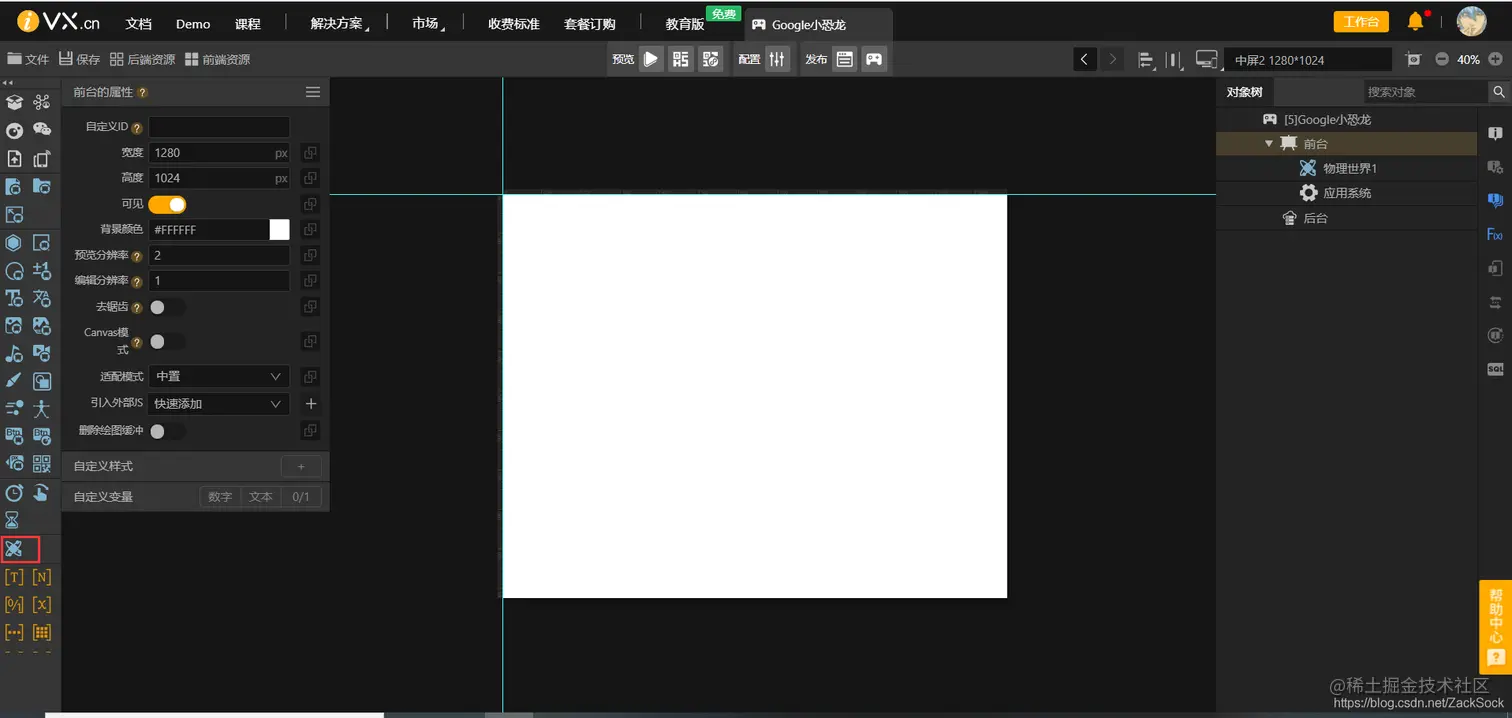Screen dimensions: 1512x718
Task: Open 后端资源
Action: pos(142,59)
